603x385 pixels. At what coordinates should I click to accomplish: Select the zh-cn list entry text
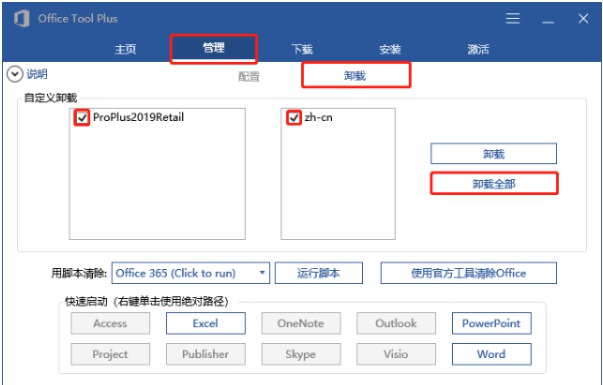[x=318, y=117]
